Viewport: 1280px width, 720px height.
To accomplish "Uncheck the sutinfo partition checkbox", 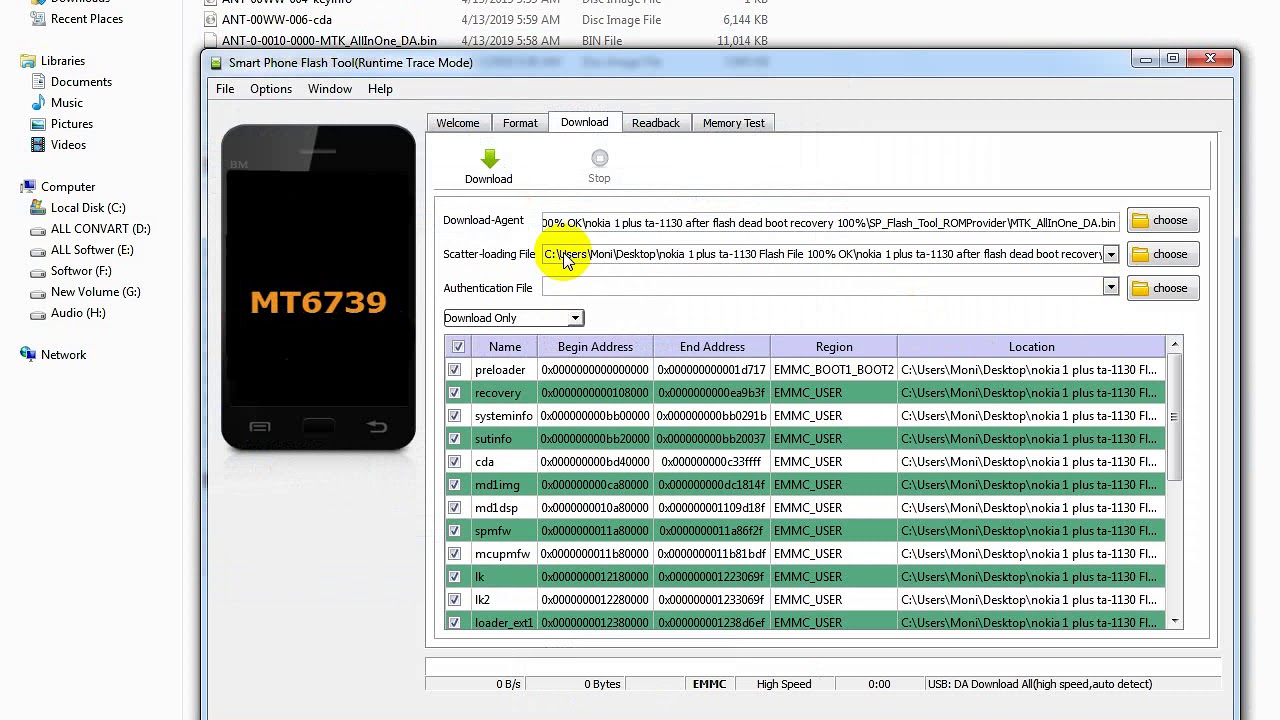I will [x=454, y=439].
